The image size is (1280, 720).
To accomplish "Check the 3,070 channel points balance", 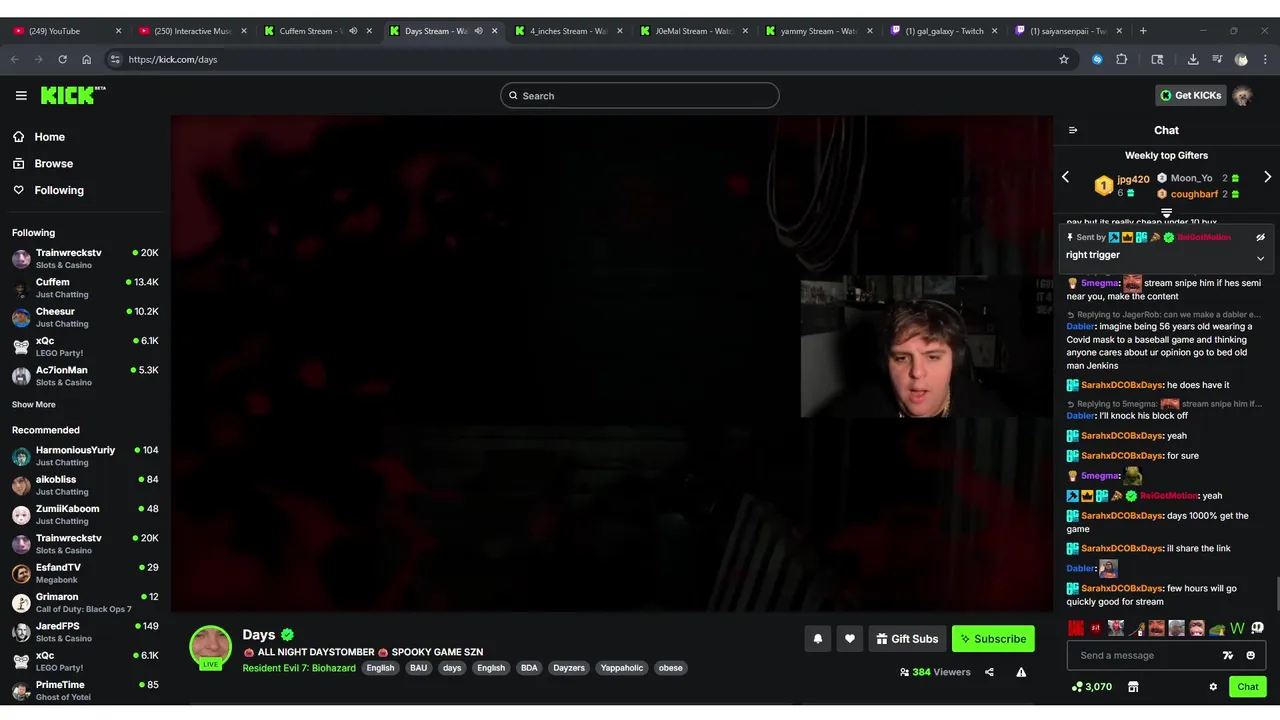I will point(1092,687).
